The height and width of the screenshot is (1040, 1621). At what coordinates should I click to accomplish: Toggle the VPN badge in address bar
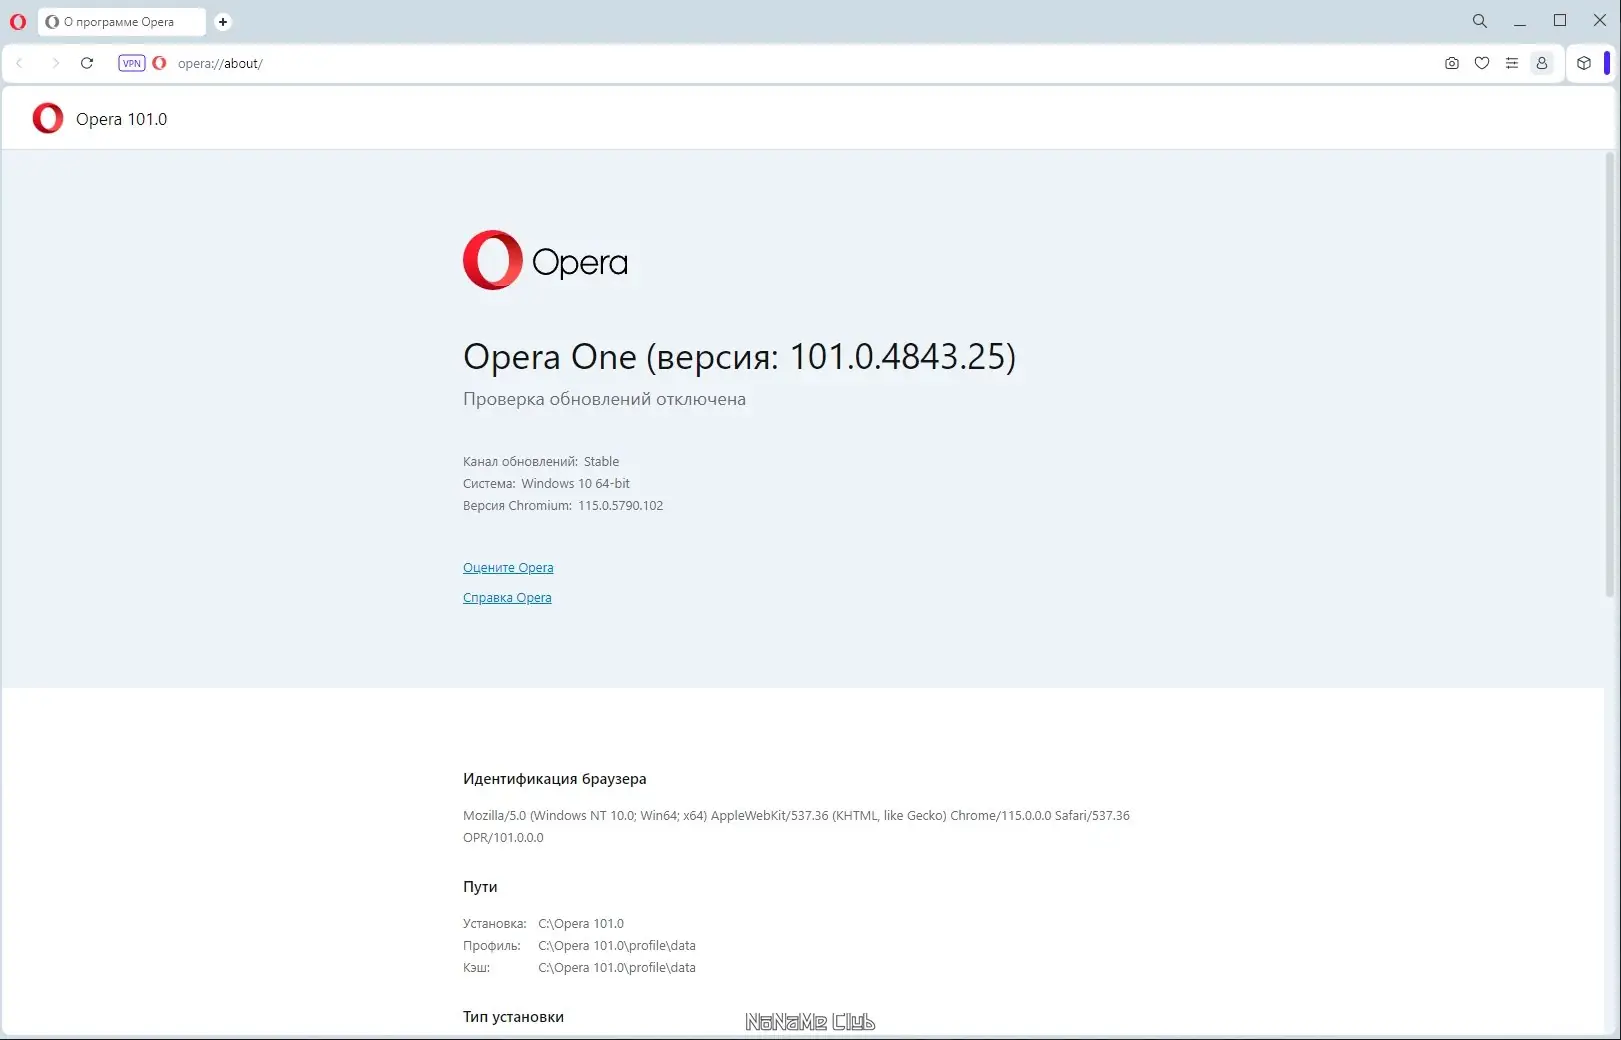(x=132, y=63)
